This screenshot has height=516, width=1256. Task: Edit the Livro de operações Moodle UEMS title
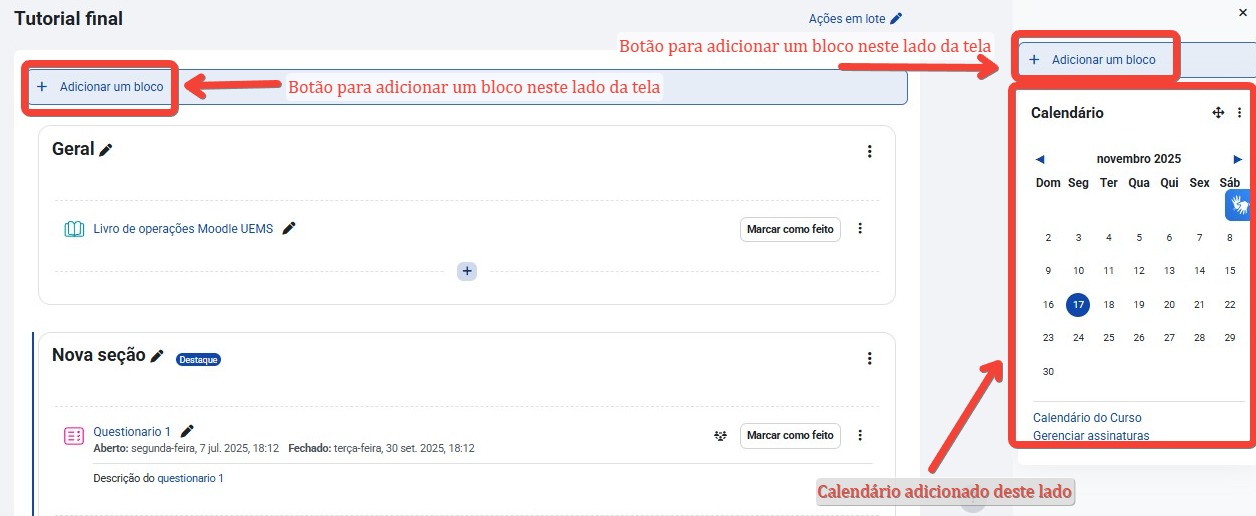[x=289, y=228]
